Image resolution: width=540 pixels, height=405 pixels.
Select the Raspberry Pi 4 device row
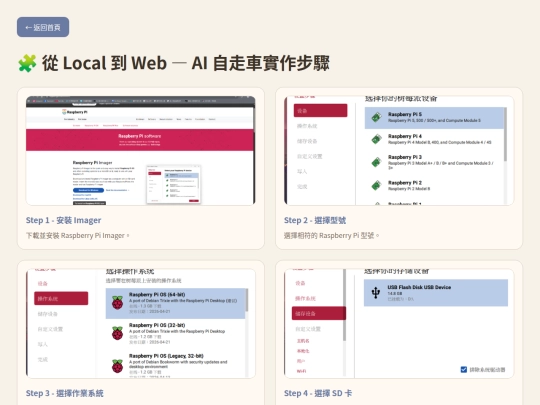434,139
